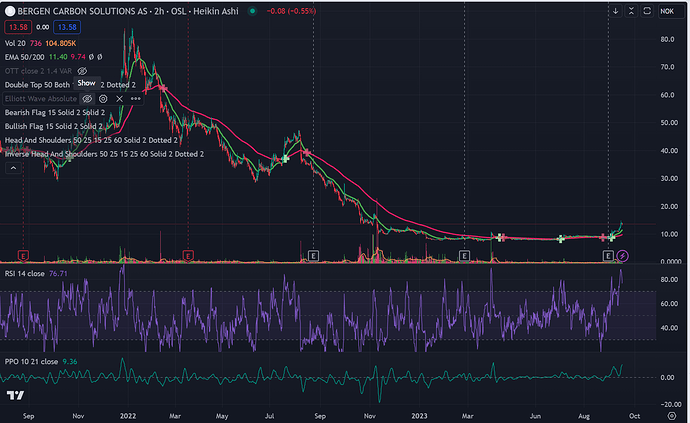Screen dimensions: 690x423
Task: Select the PPO 10 21 close indicator legend
Action: (x=31, y=362)
